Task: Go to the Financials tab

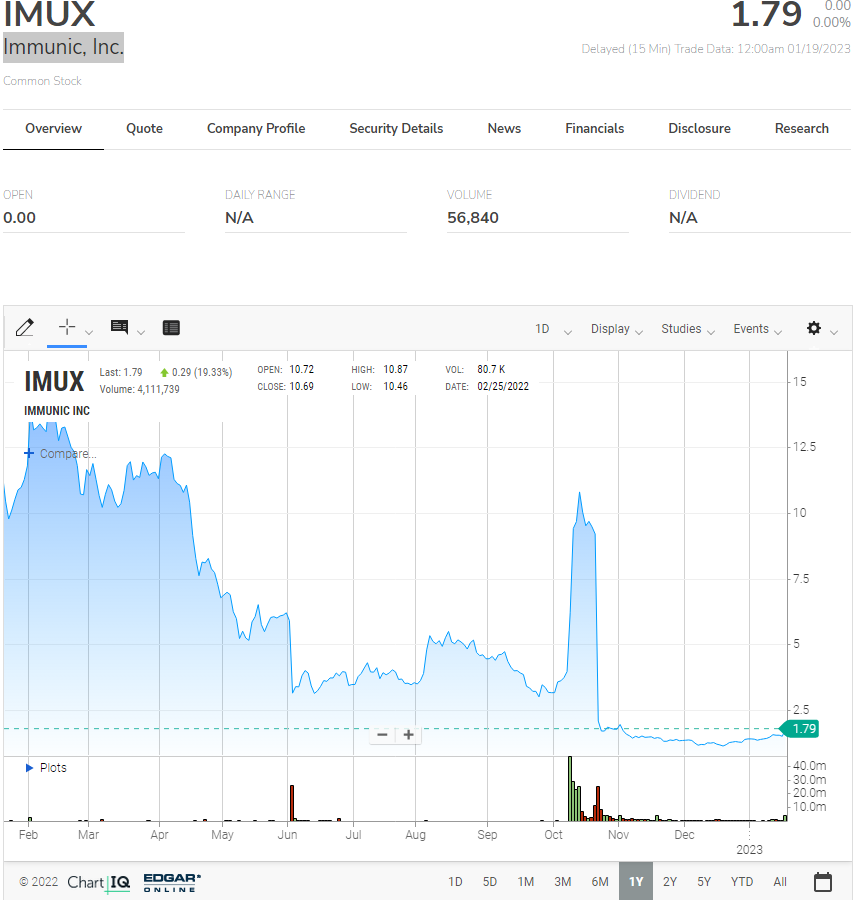Action: coord(595,129)
